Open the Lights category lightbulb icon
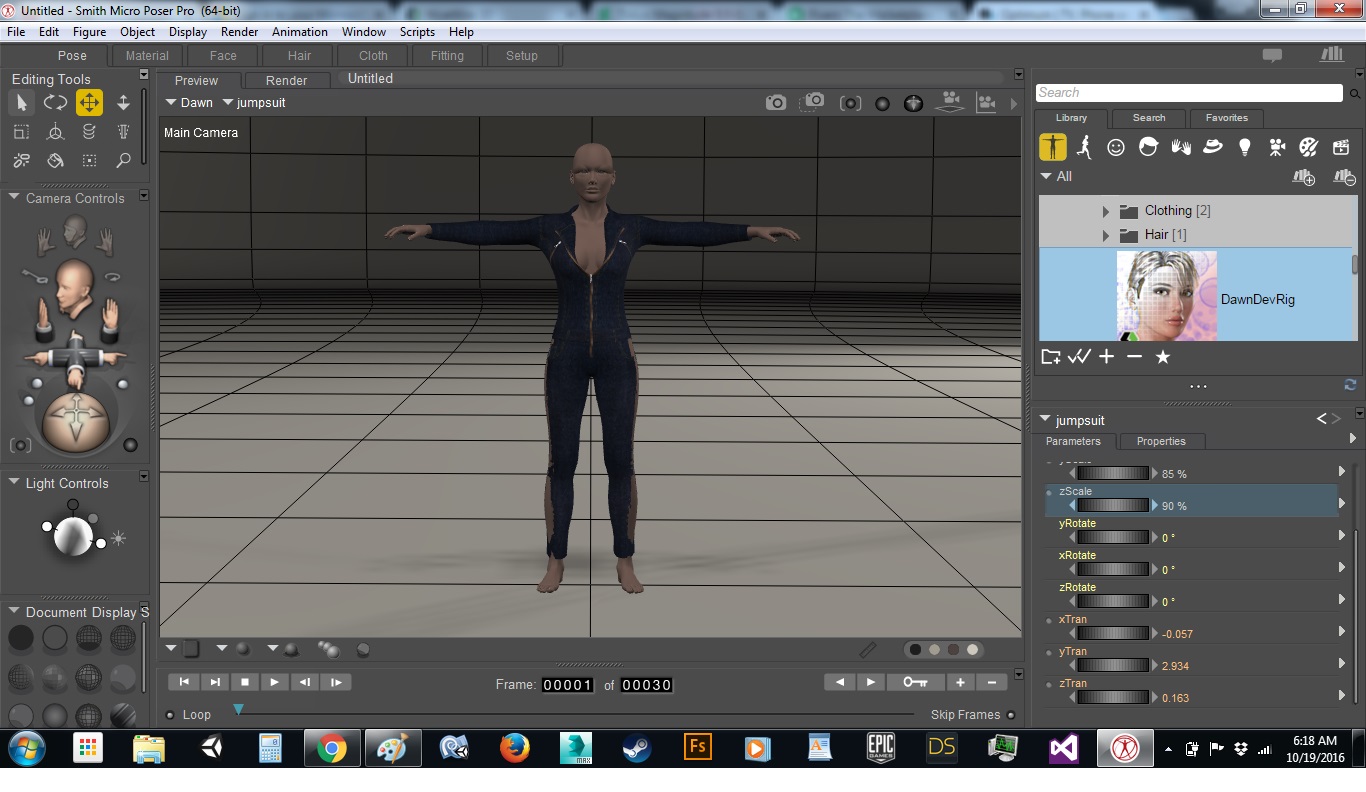1366x792 pixels. (x=1244, y=147)
